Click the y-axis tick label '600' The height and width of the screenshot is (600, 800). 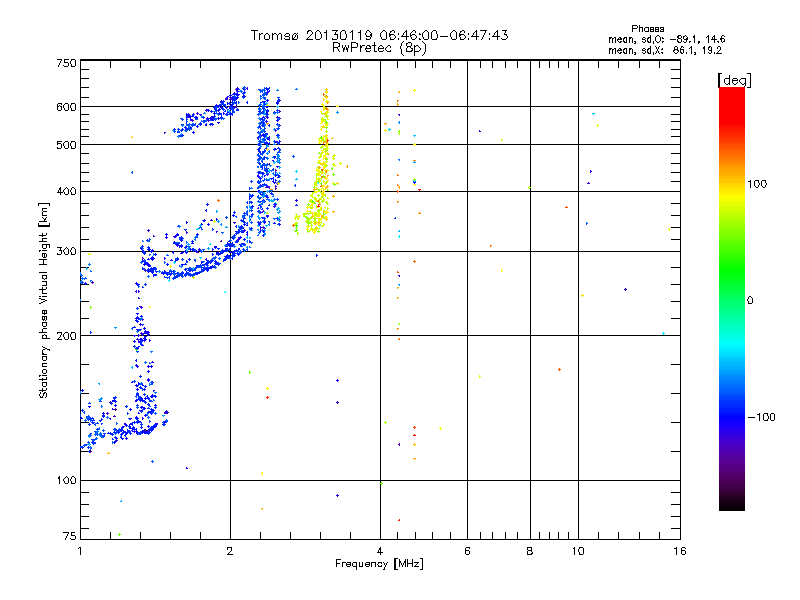click(66, 107)
